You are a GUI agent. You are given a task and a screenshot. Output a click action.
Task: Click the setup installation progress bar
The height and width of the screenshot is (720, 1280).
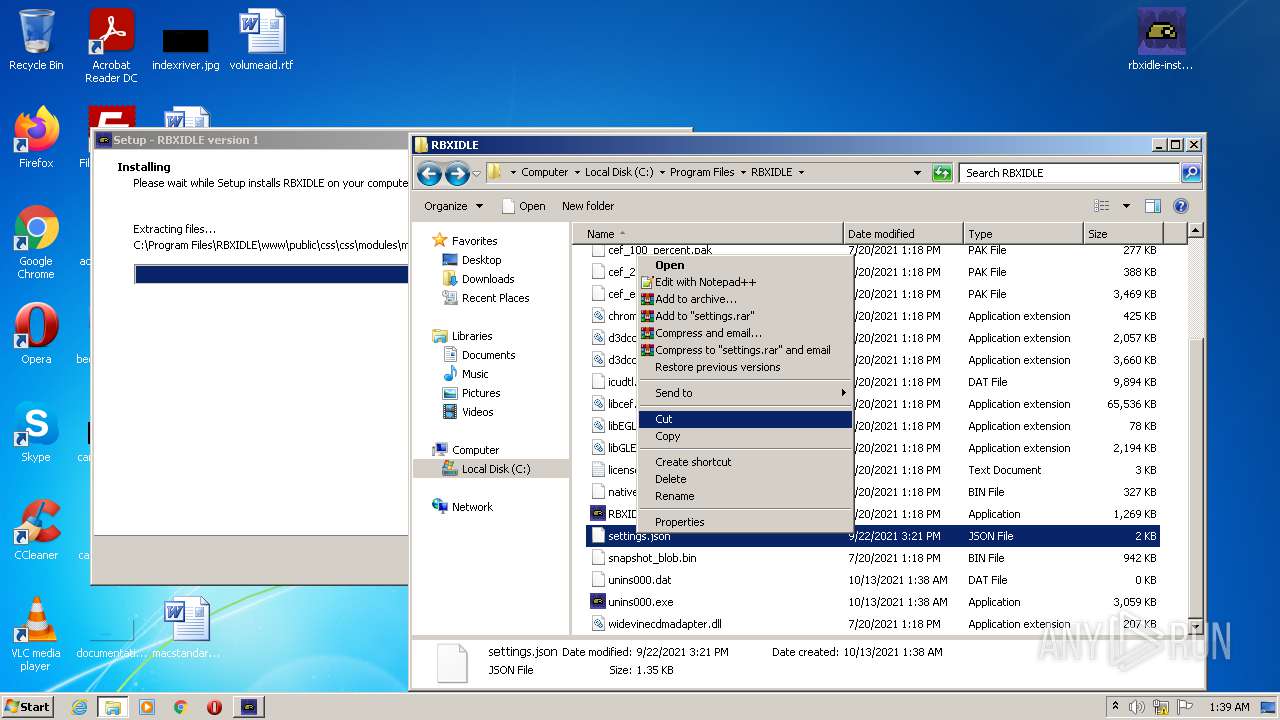[271, 274]
